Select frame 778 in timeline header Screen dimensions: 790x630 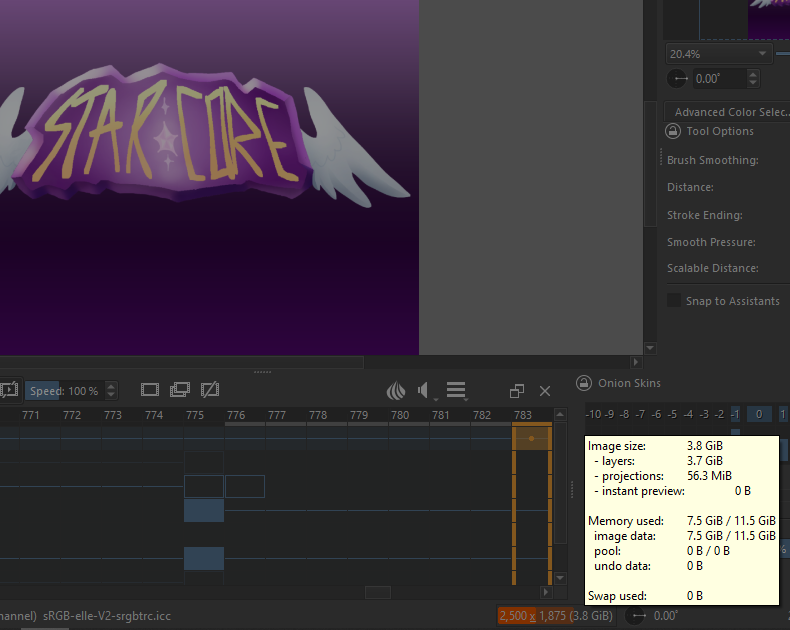pos(318,415)
